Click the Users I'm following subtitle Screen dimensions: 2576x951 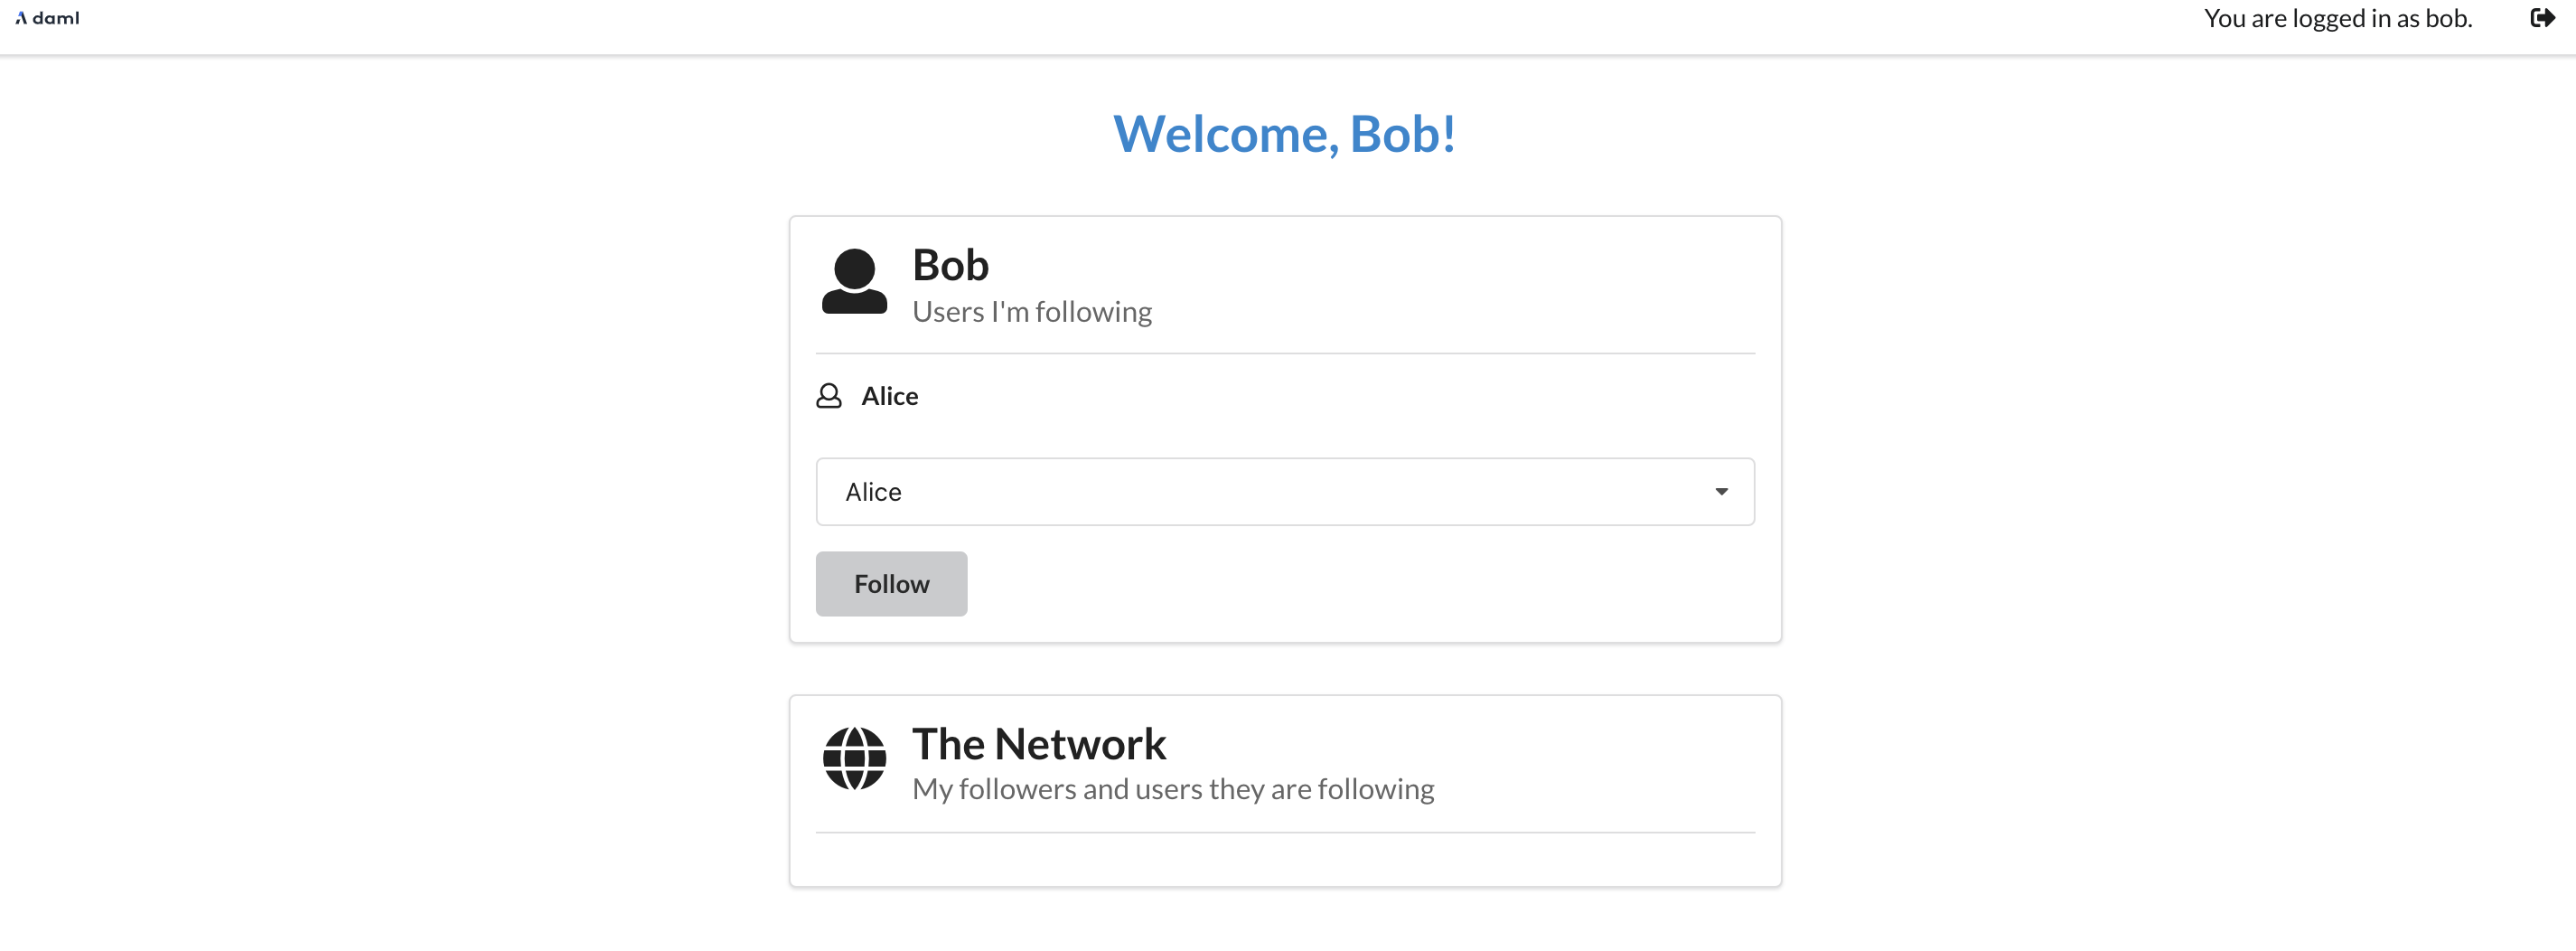1032,311
